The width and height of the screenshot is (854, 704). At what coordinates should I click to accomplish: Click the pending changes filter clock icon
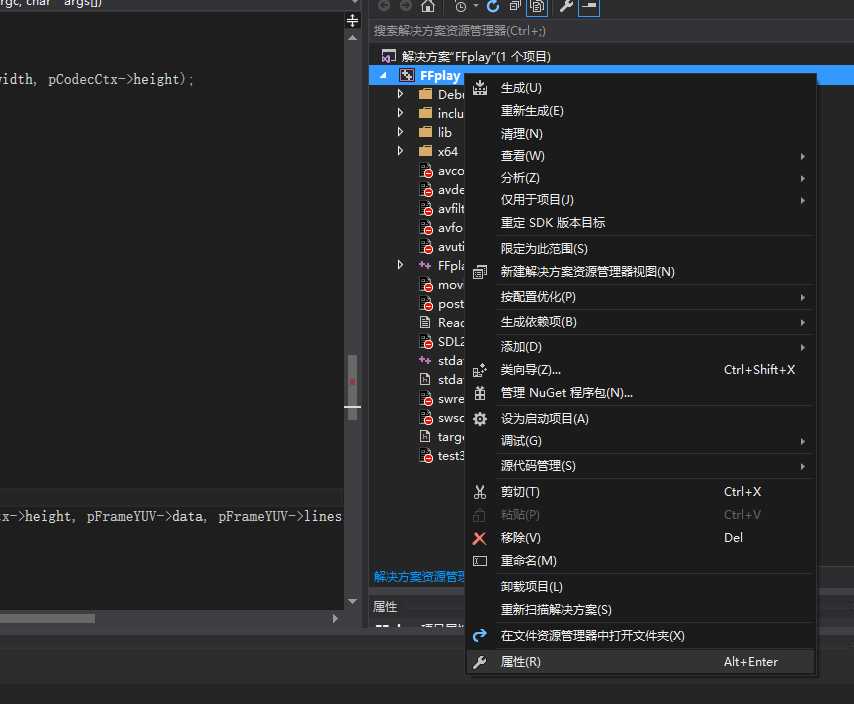pos(461,7)
